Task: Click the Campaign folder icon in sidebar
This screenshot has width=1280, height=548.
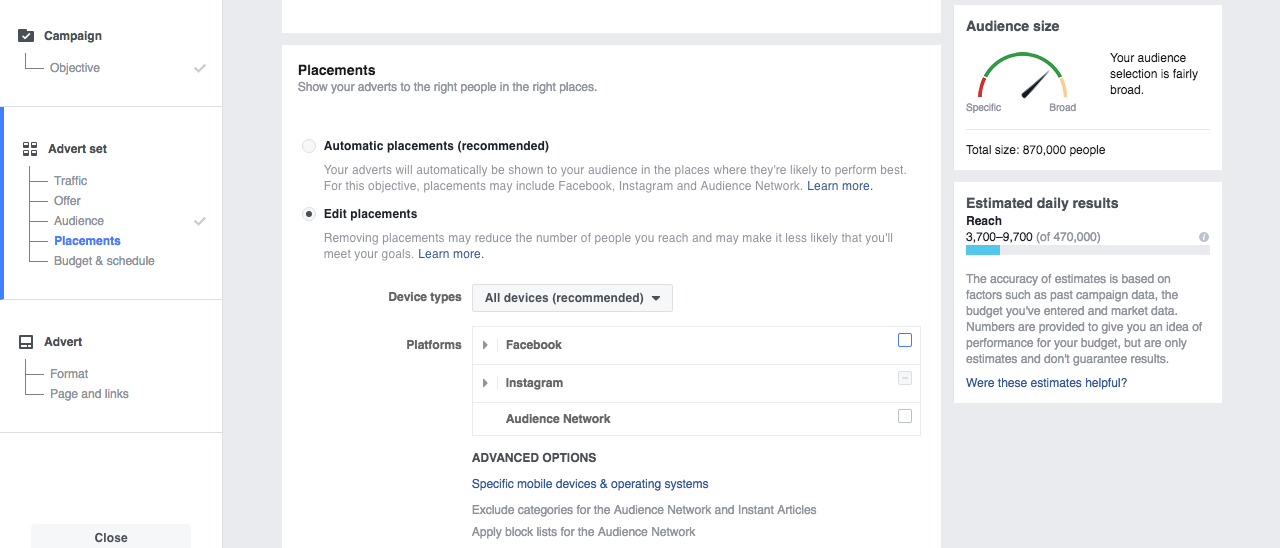Action: click(27, 36)
